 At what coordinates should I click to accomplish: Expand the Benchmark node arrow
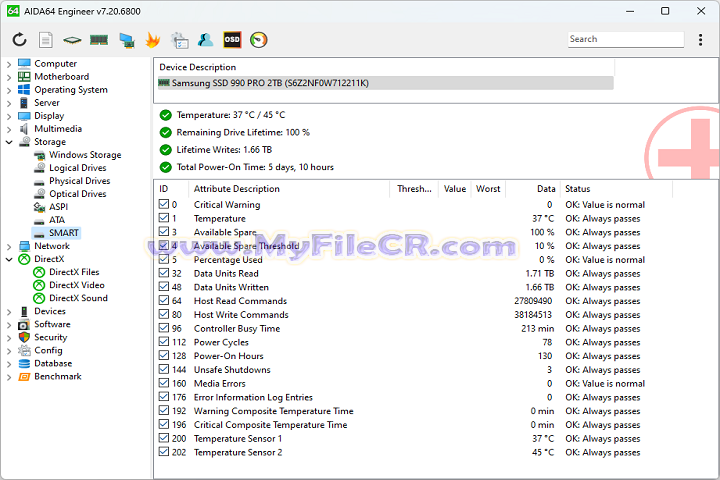tap(9, 377)
